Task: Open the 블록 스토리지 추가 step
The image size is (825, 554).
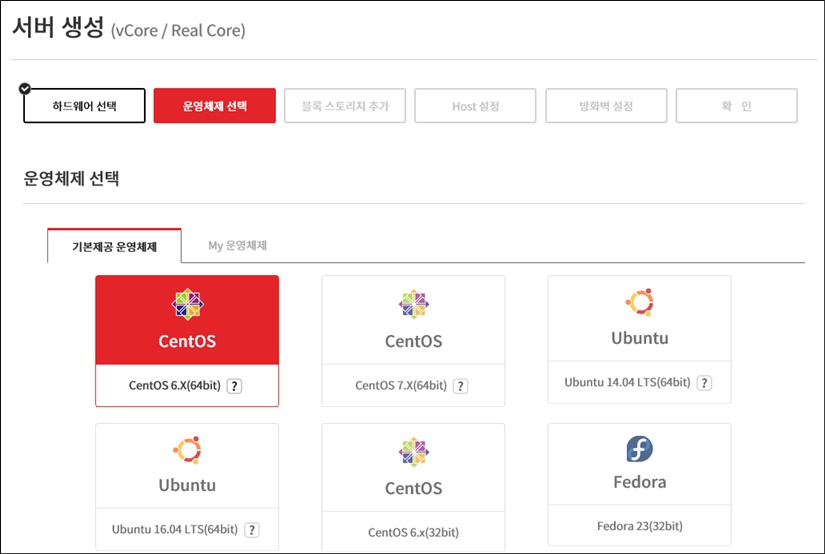Action: [x=345, y=106]
